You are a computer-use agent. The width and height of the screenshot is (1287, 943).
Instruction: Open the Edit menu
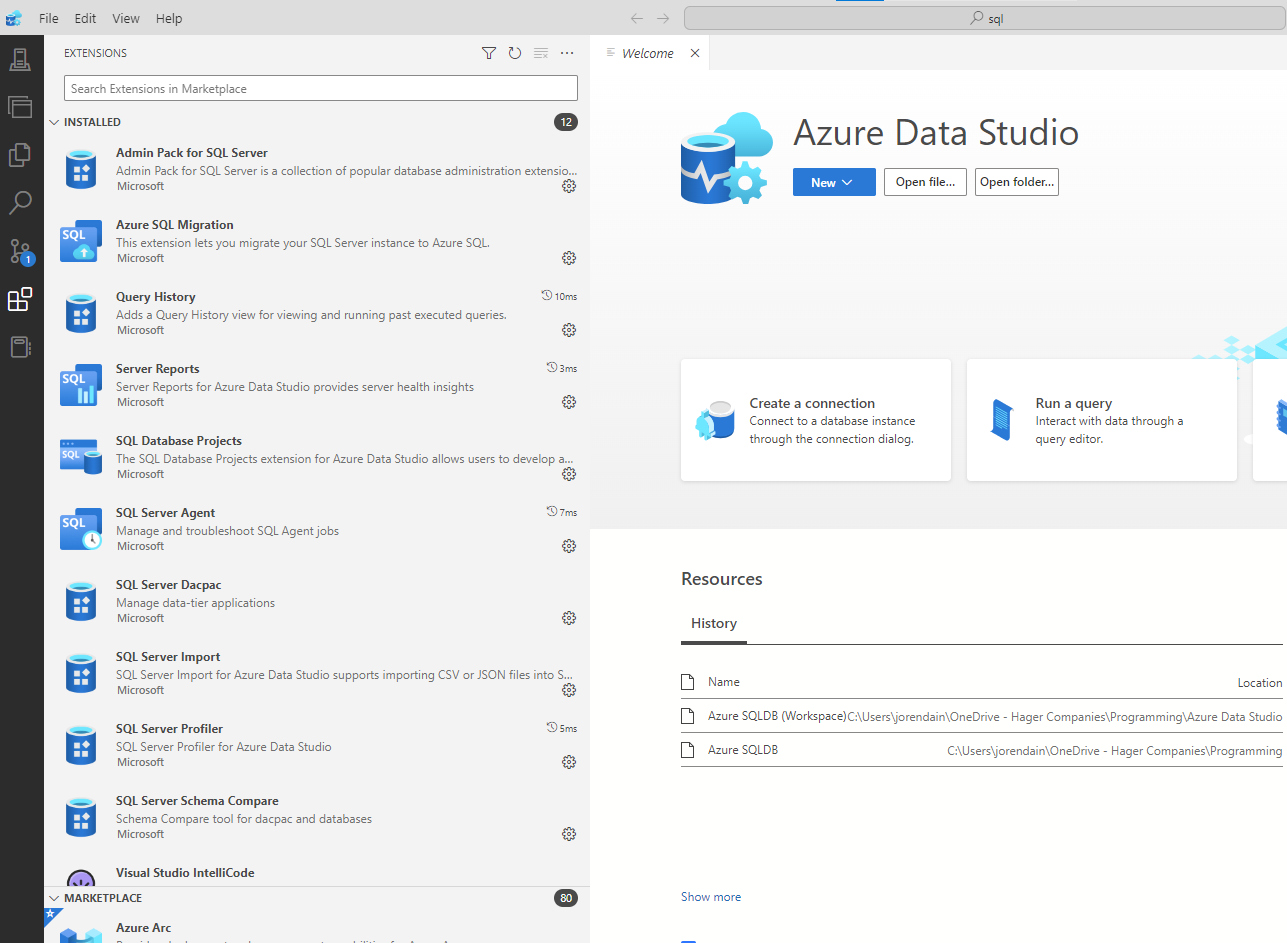coord(85,18)
